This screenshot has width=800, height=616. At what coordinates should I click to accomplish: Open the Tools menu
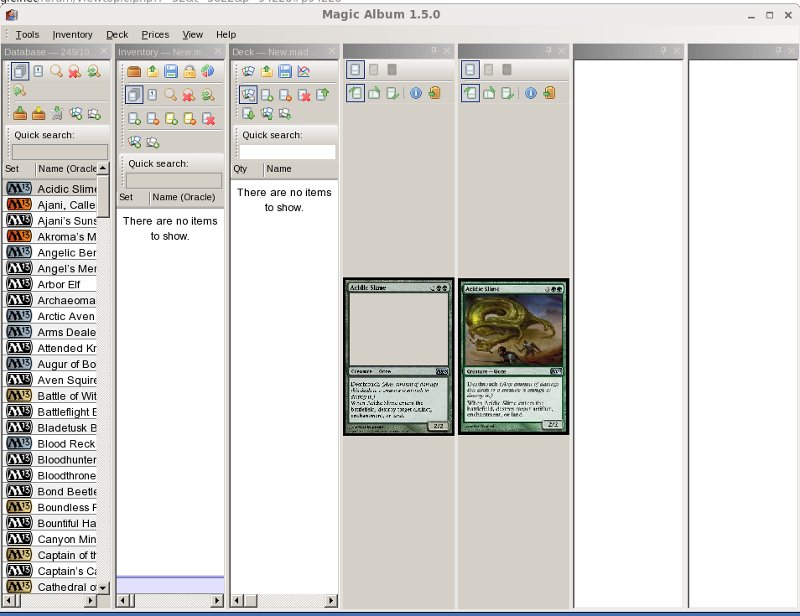pyautogui.click(x=27, y=34)
